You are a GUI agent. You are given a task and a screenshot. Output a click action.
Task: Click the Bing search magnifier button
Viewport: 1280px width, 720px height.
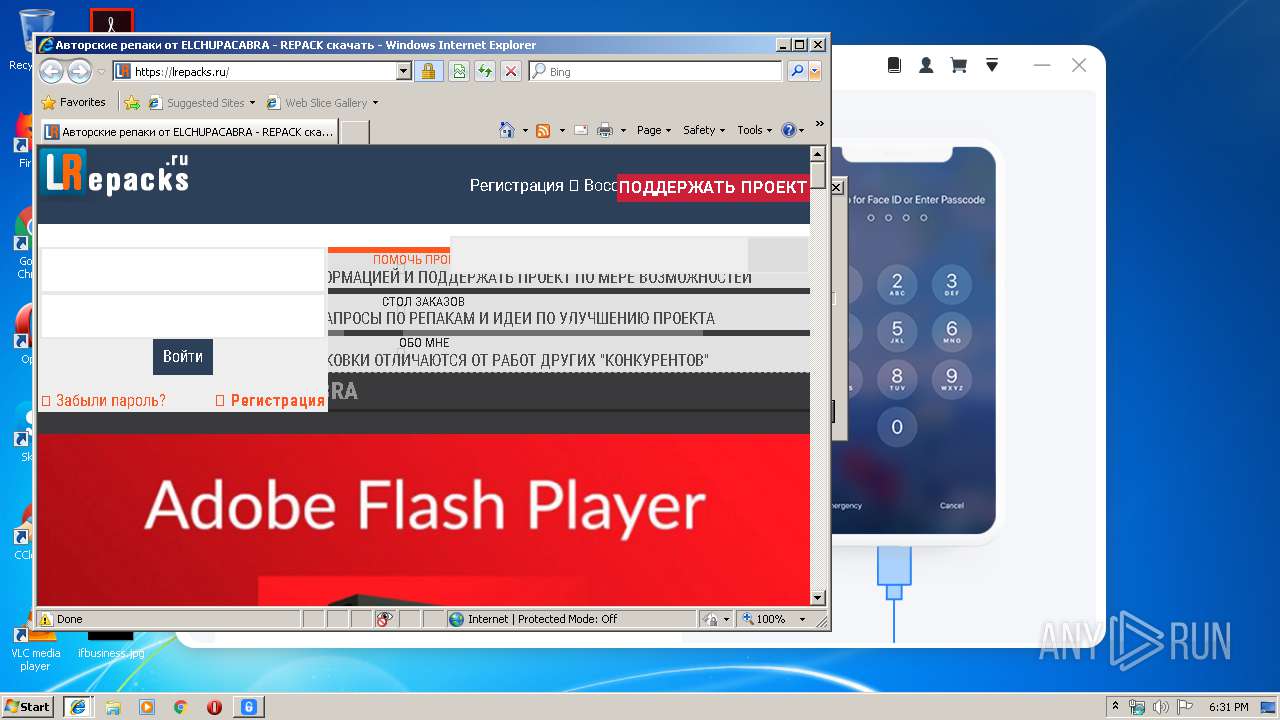click(796, 71)
